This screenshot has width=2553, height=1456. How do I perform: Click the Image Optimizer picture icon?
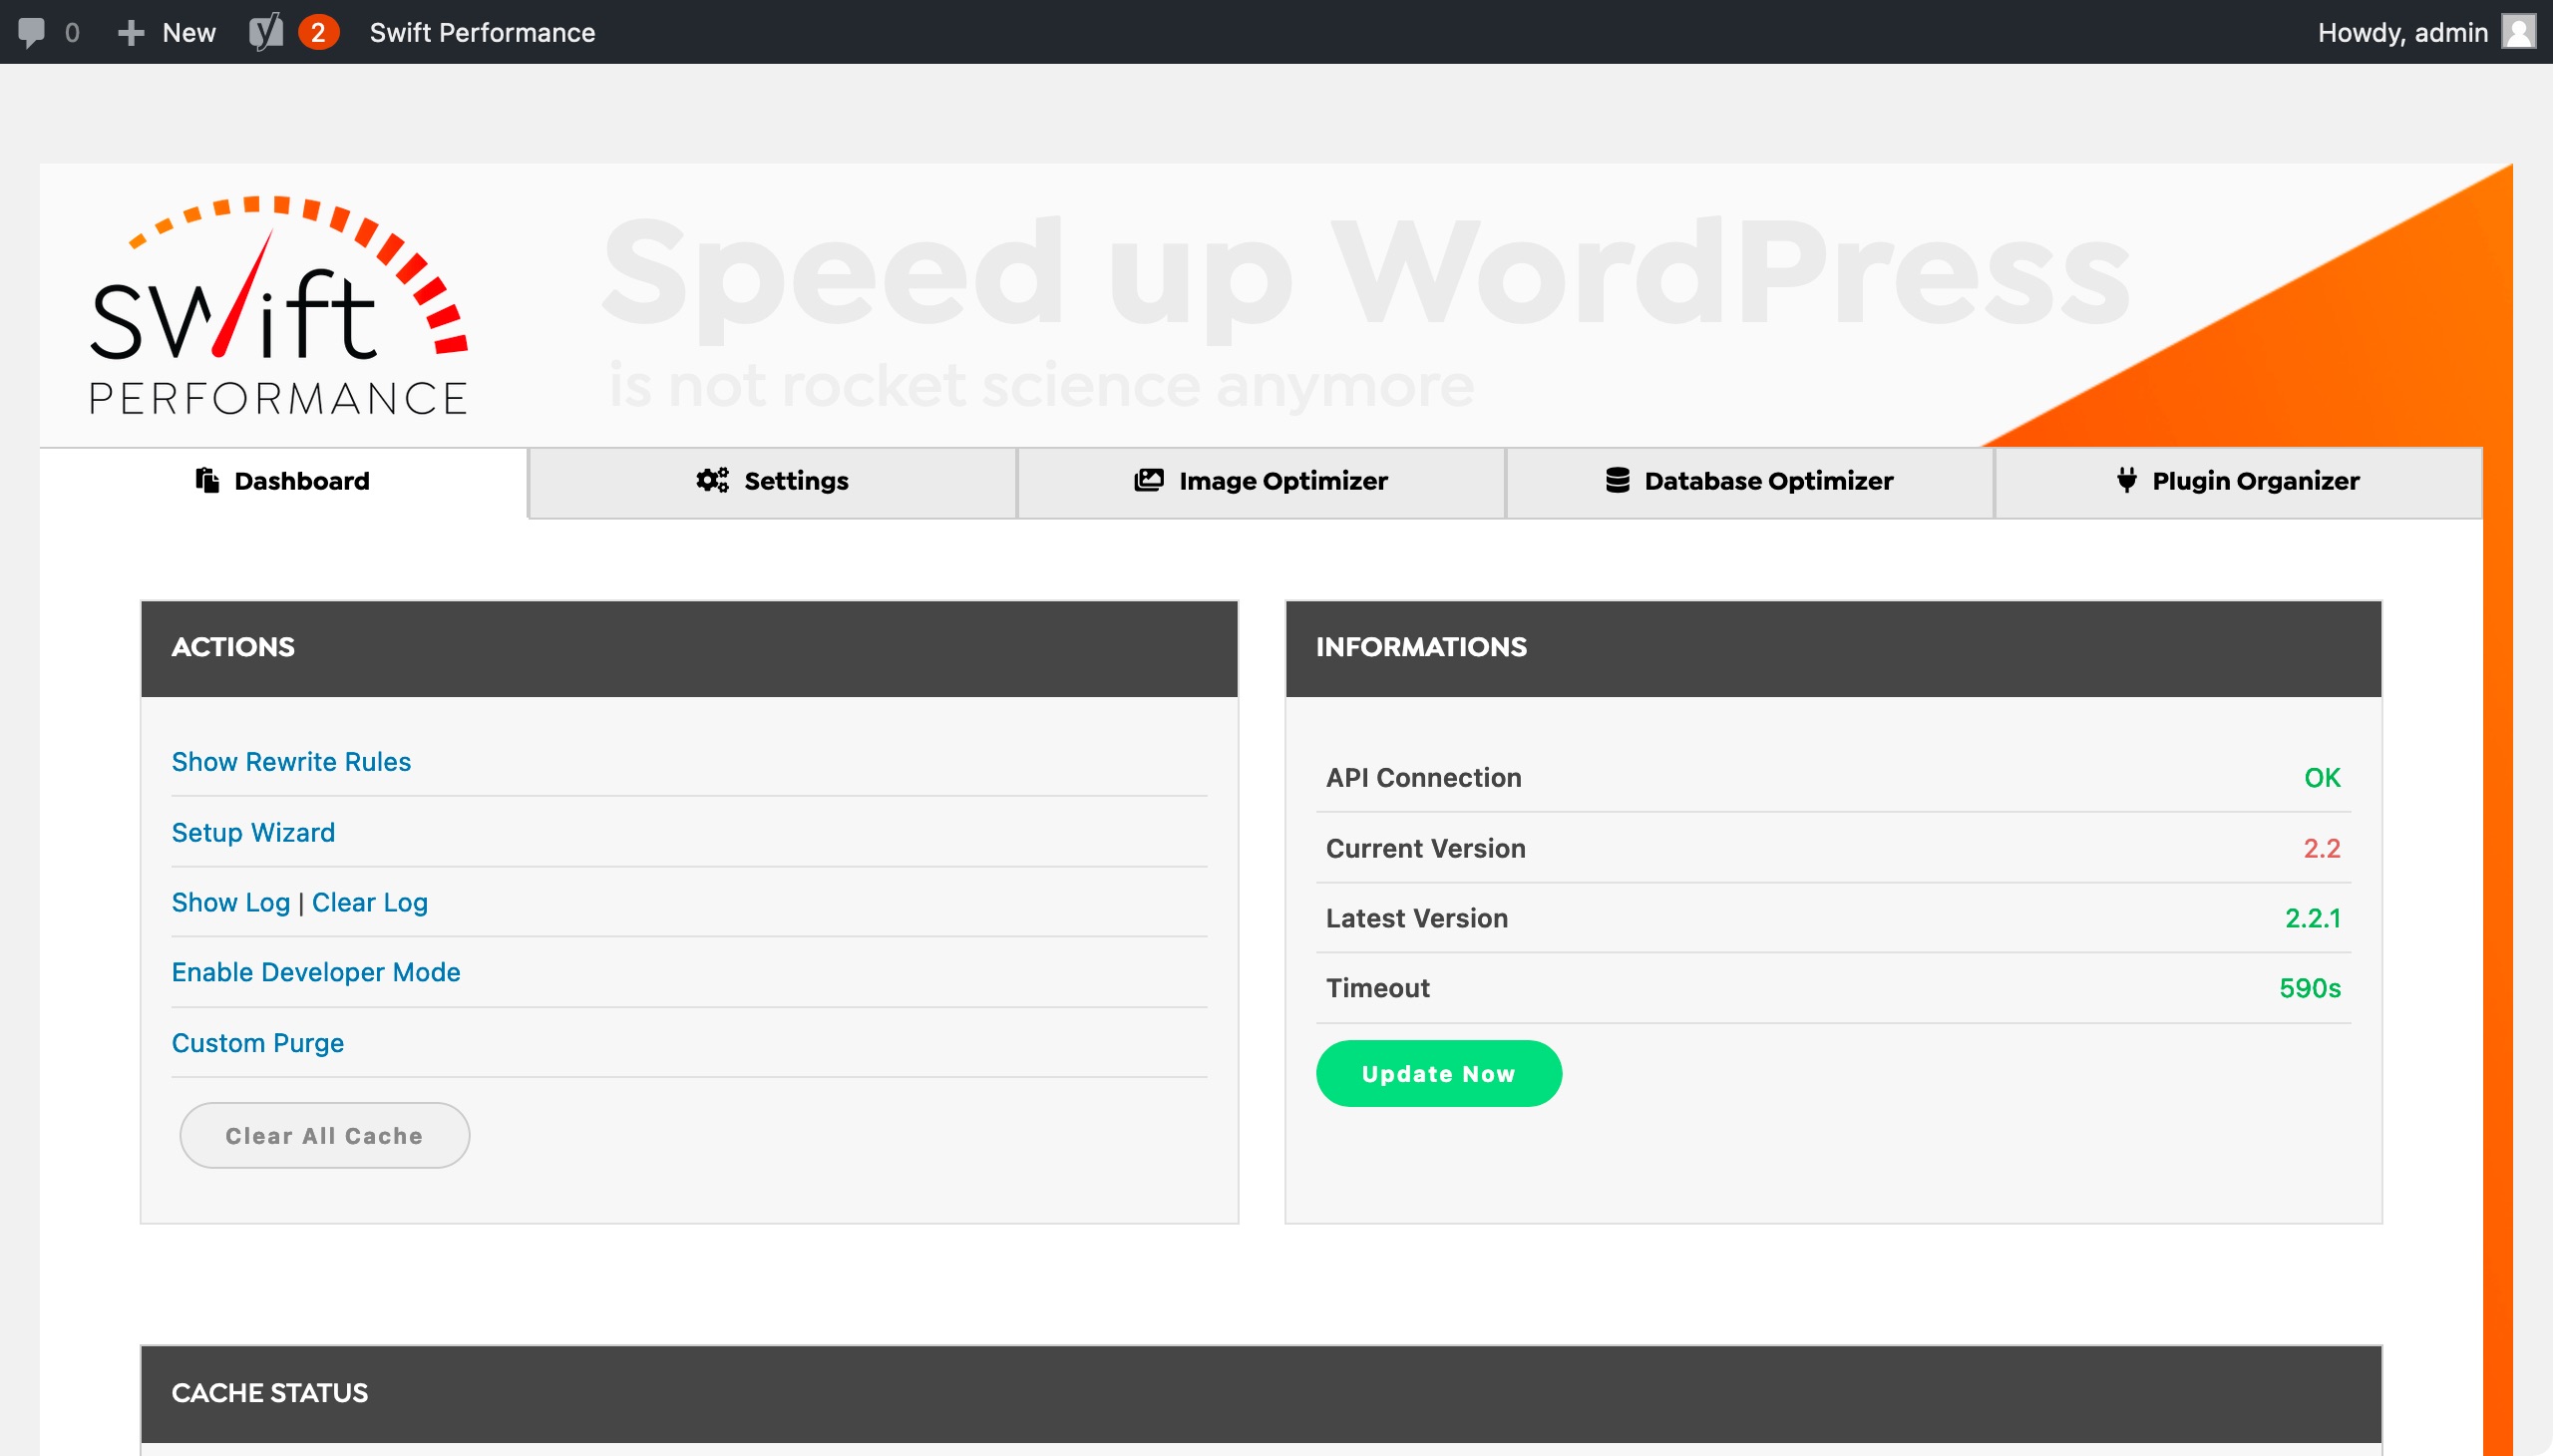[1149, 481]
